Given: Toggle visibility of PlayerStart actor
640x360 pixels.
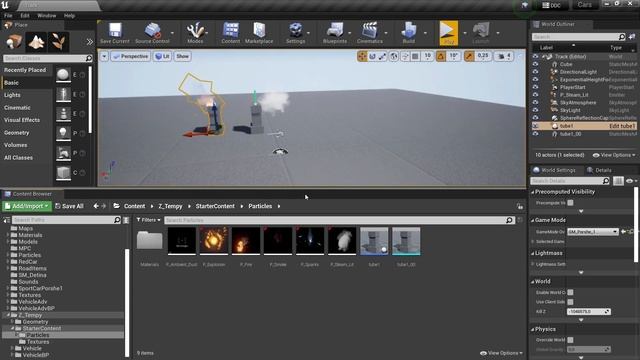Looking at the screenshot, I should (x=536, y=87).
